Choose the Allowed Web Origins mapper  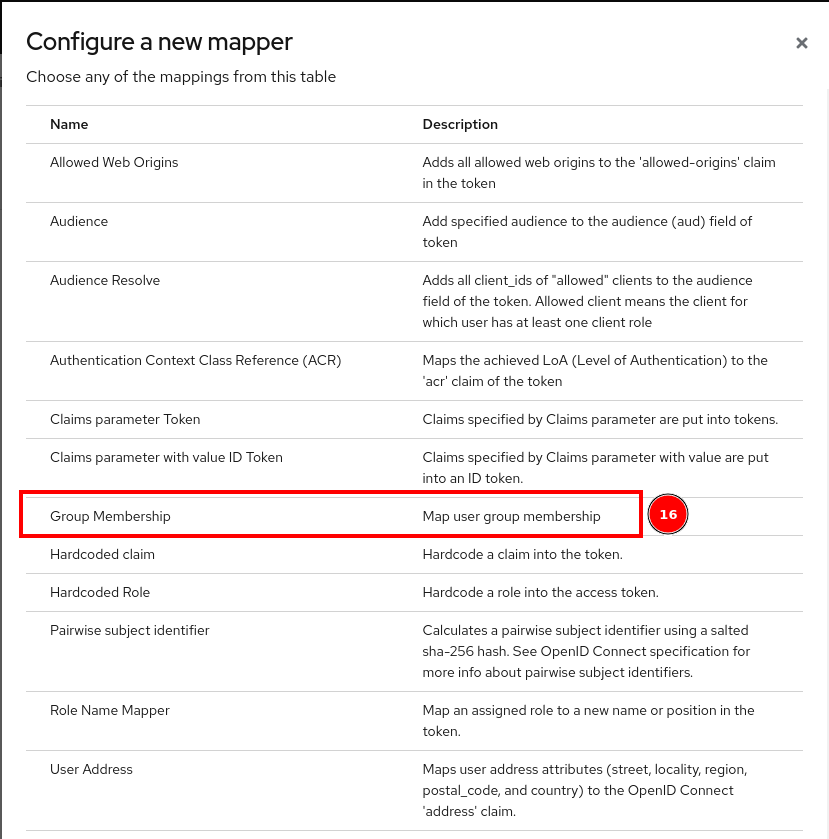pos(114,162)
